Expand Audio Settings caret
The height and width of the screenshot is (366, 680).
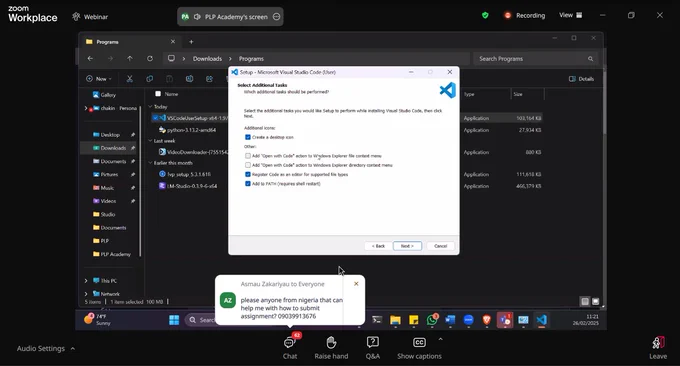point(72,348)
